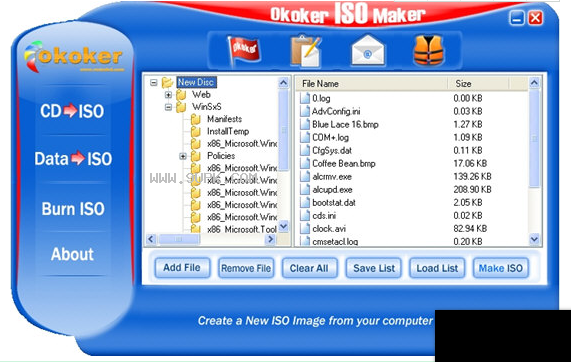Switch to CD to ISO mode
Viewport: 571px width, 362px height.
(x=72, y=111)
